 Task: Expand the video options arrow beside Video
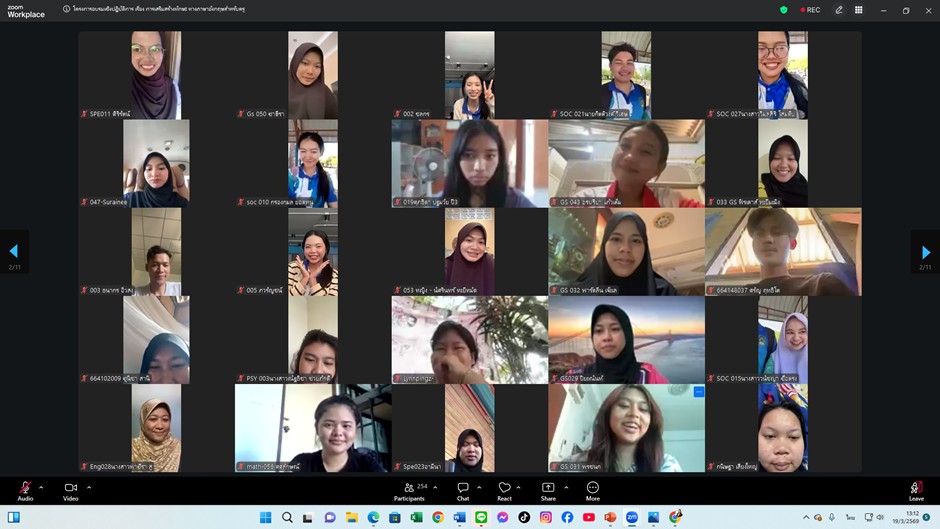pos(89,487)
